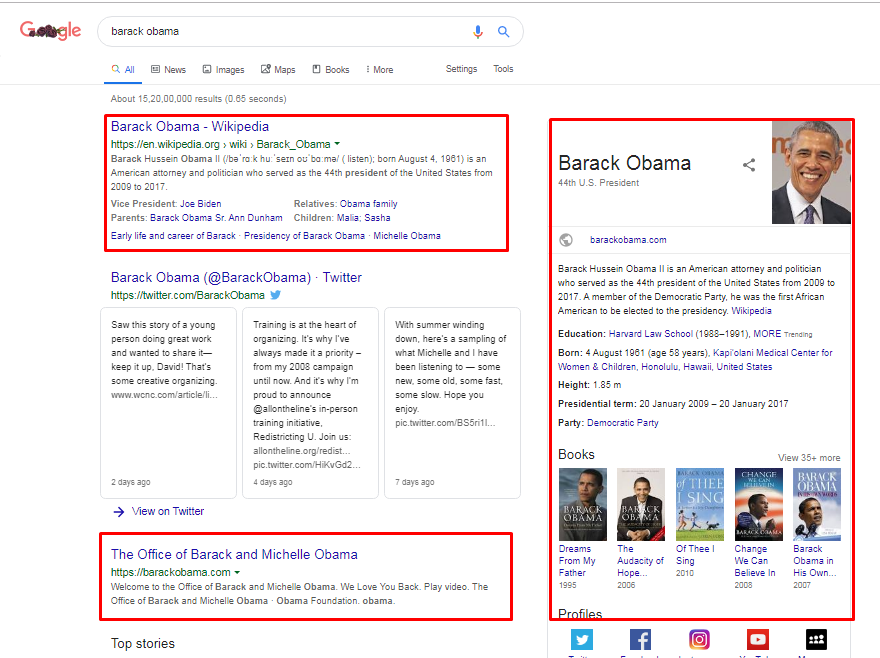Open Dreams From My Father book cover
This screenshot has width=880, height=658.
pos(583,504)
